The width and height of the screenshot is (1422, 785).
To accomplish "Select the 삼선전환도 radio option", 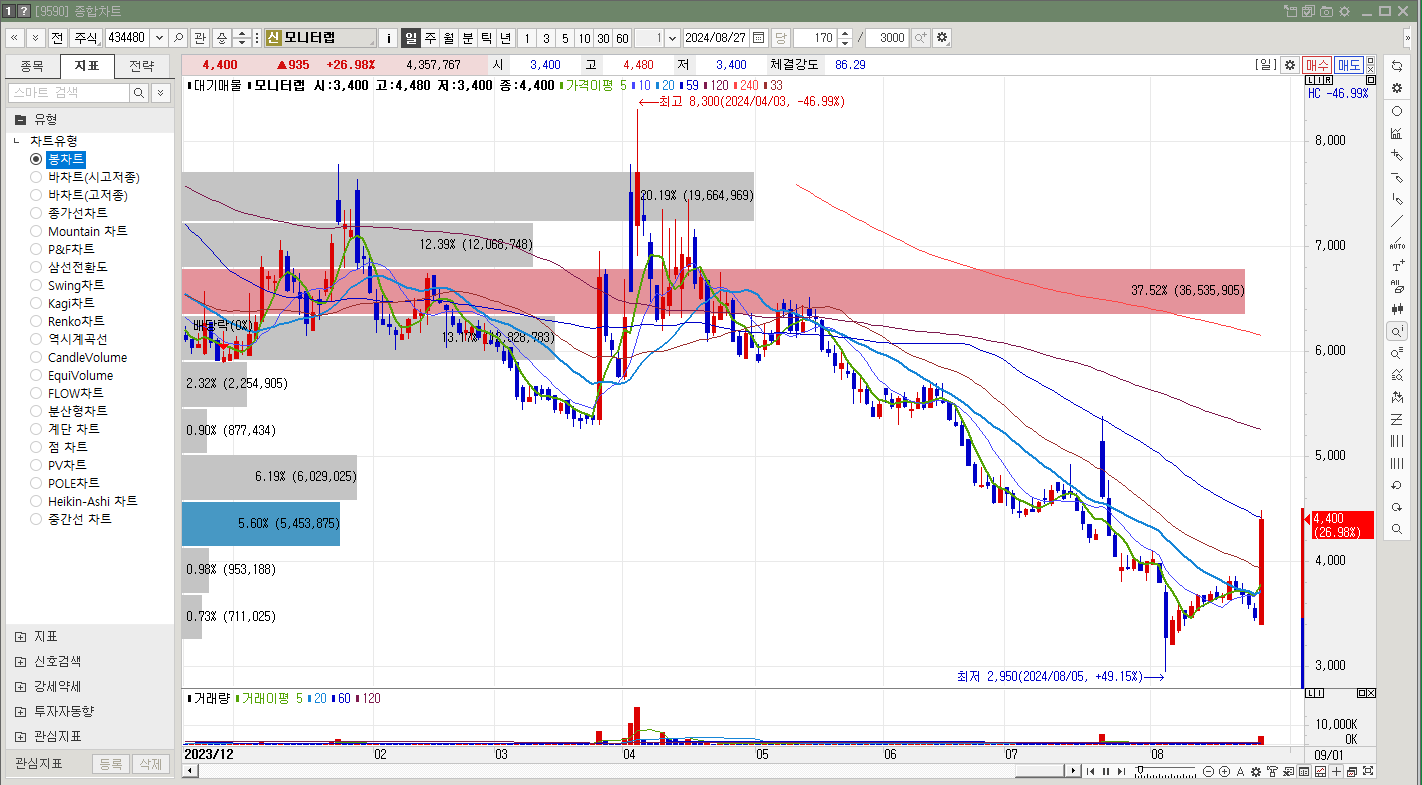I will point(36,267).
